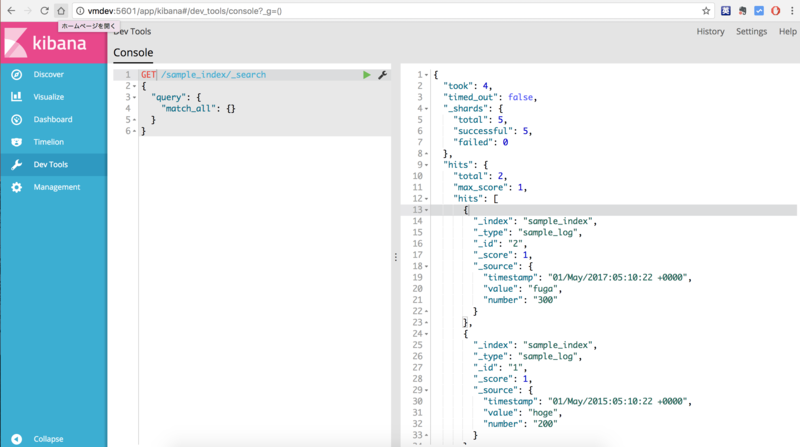Click the browser home button
This screenshot has height=447, width=800.
[x=61, y=11]
